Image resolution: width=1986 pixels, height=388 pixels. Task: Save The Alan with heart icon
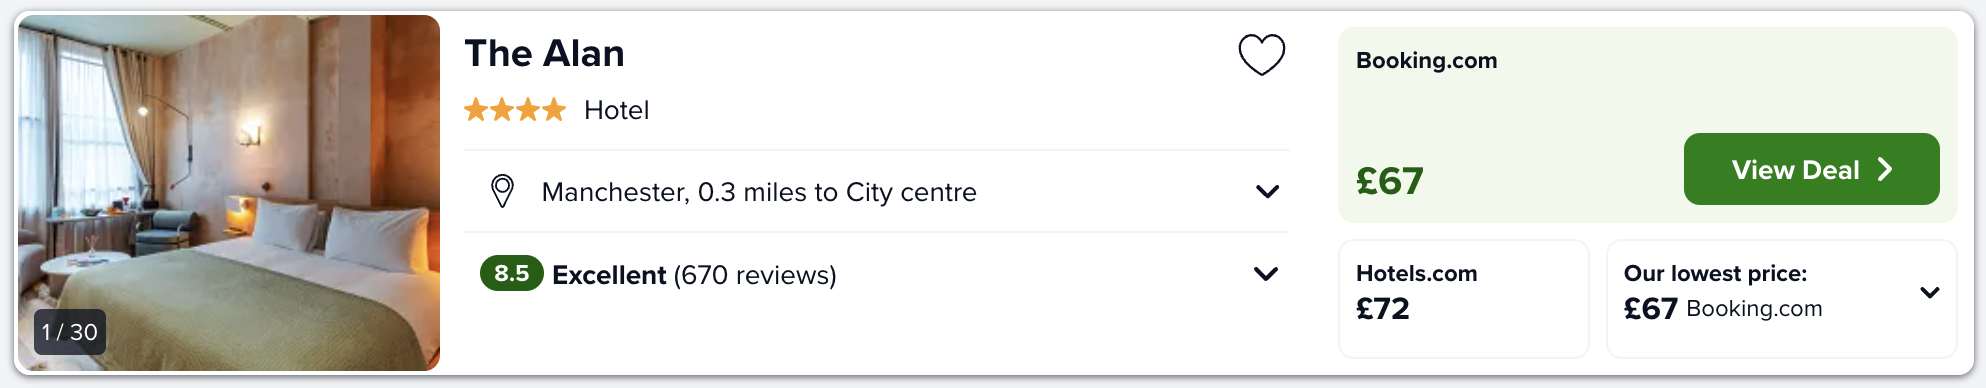point(1261,54)
